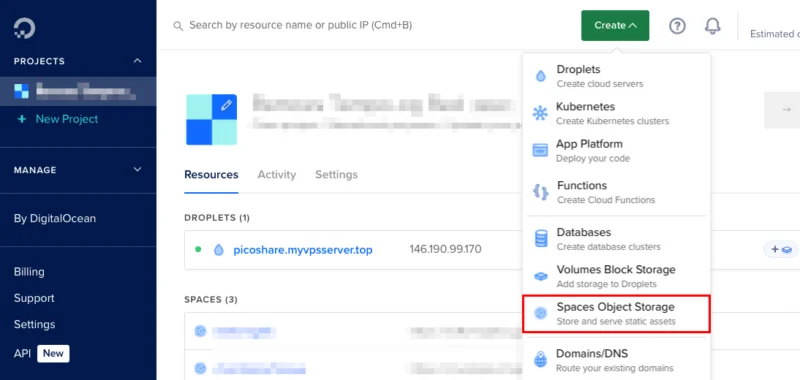Choose App Platform from Create menu

click(616, 150)
